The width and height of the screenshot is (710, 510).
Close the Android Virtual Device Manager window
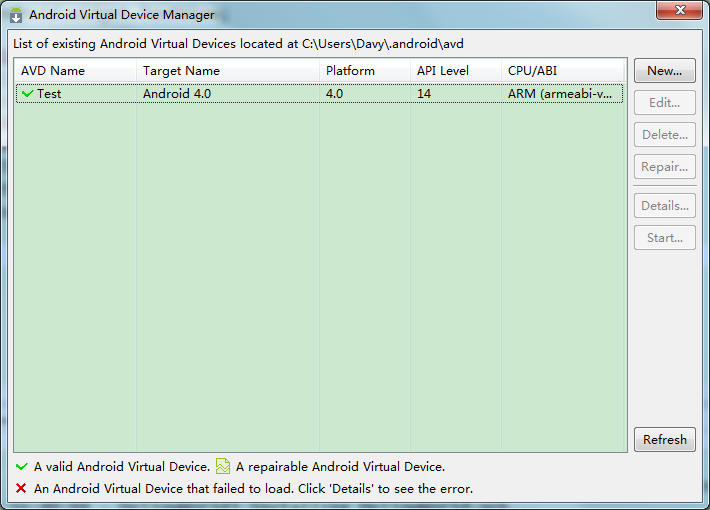click(679, 10)
